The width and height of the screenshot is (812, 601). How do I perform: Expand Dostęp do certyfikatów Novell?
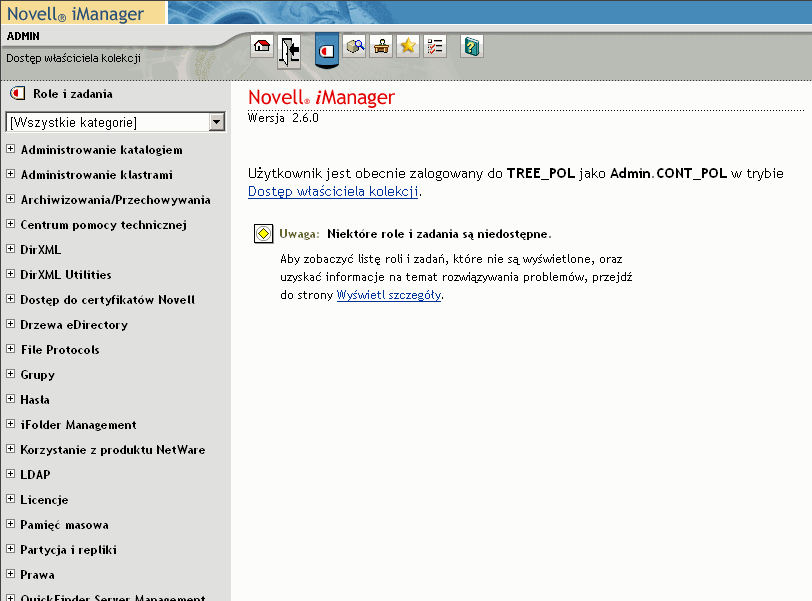[x=10, y=299]
